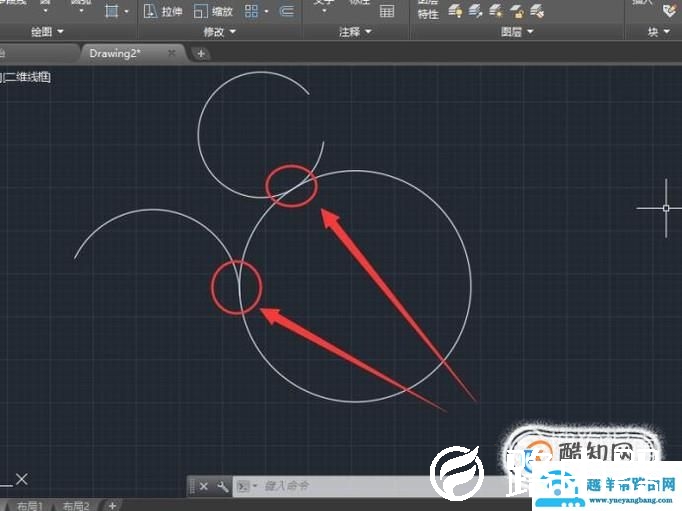Click the Offset tool icon
The image size is (682, 511).
[x=287, y=11]
